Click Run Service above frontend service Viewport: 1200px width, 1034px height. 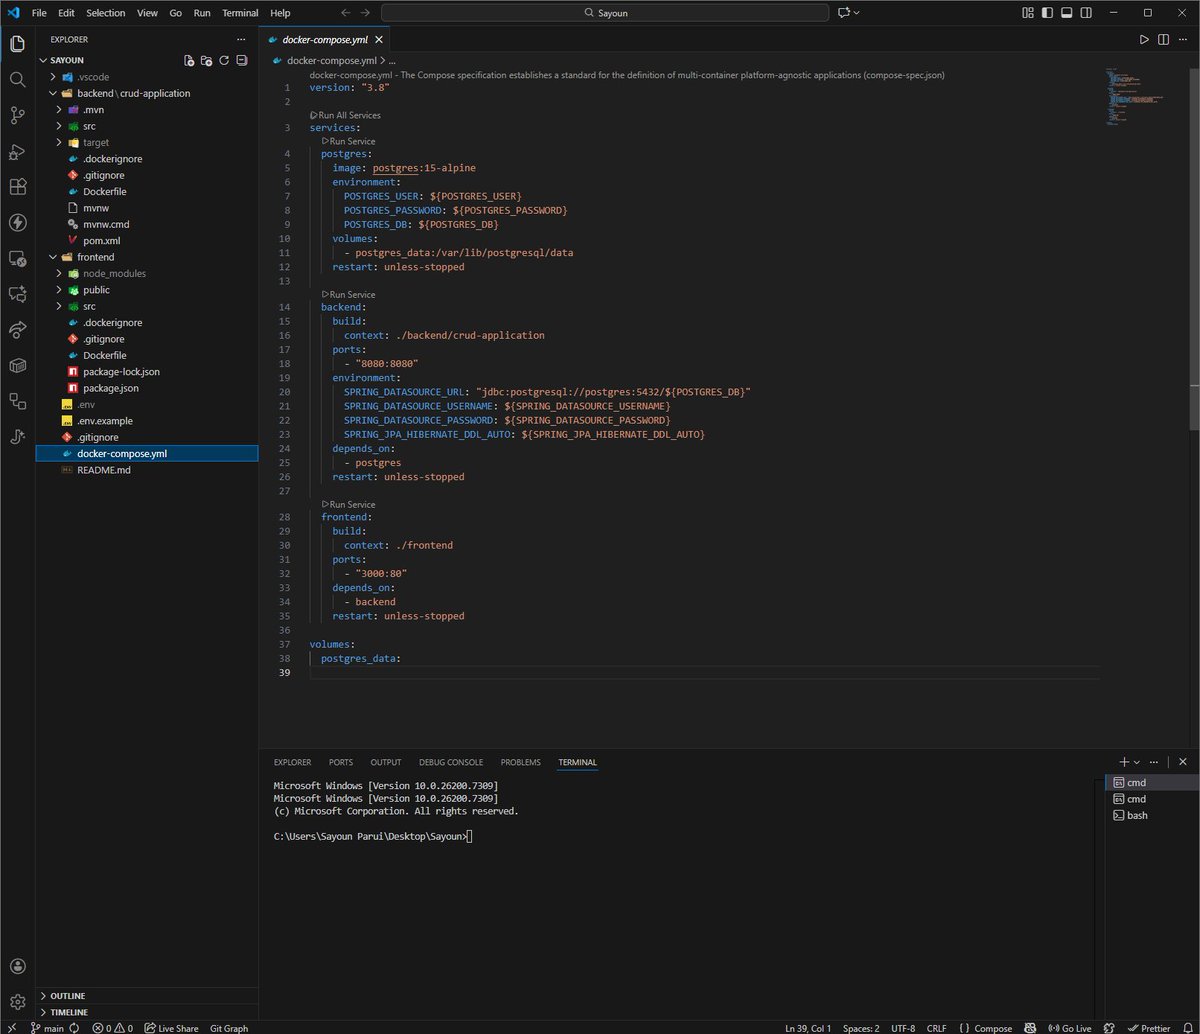tap(349, 504)
